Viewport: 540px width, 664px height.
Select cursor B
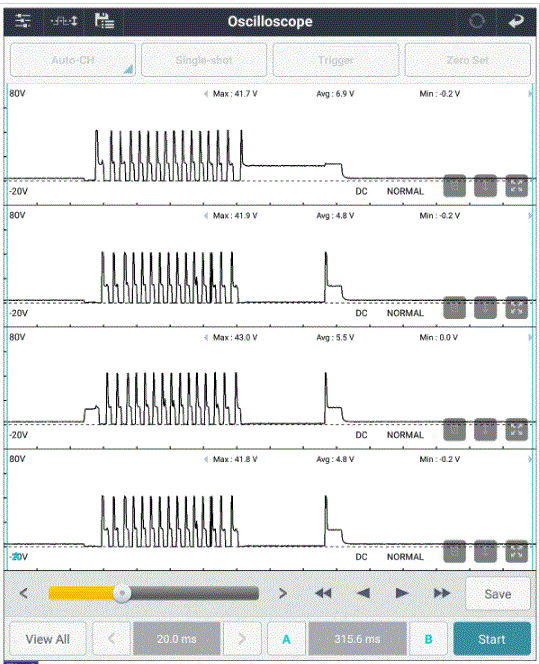point(428,639)
